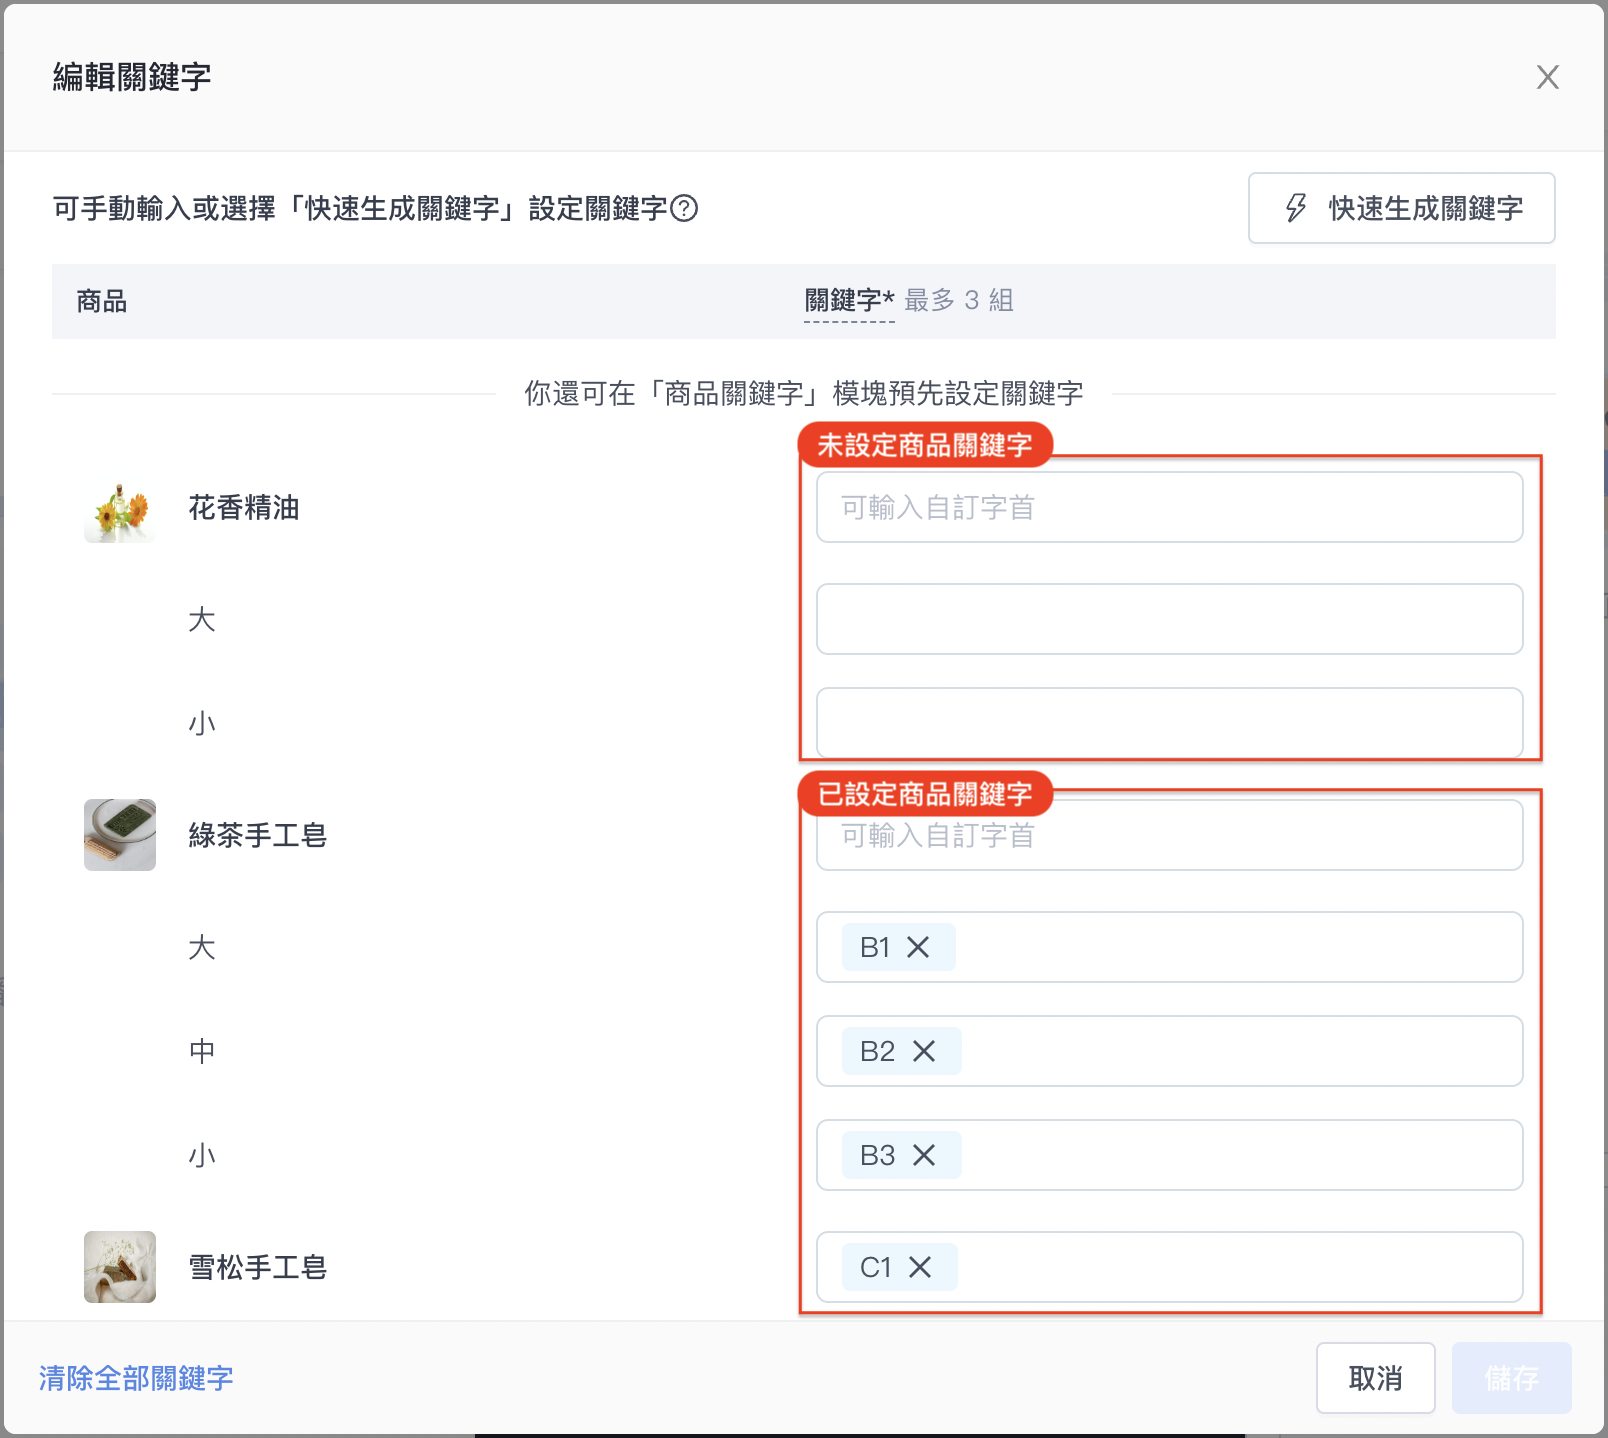The height and width of the screenshot is (1438, 1608).
Task: Click the 綠茶手工皂 product name
Action: [x=258, y=835]
